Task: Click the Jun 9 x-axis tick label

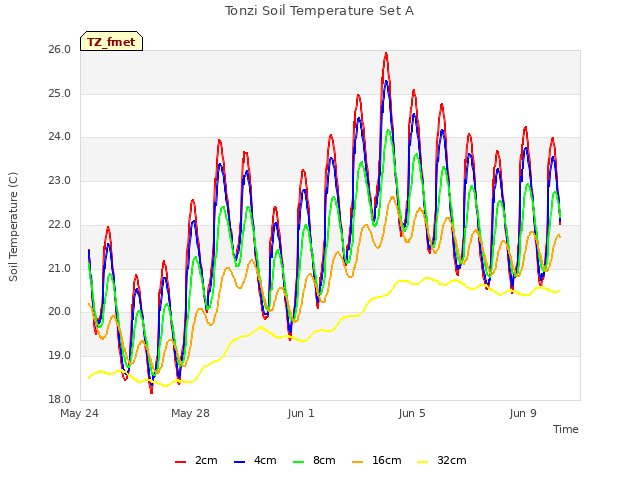Action: click(523, 413)
